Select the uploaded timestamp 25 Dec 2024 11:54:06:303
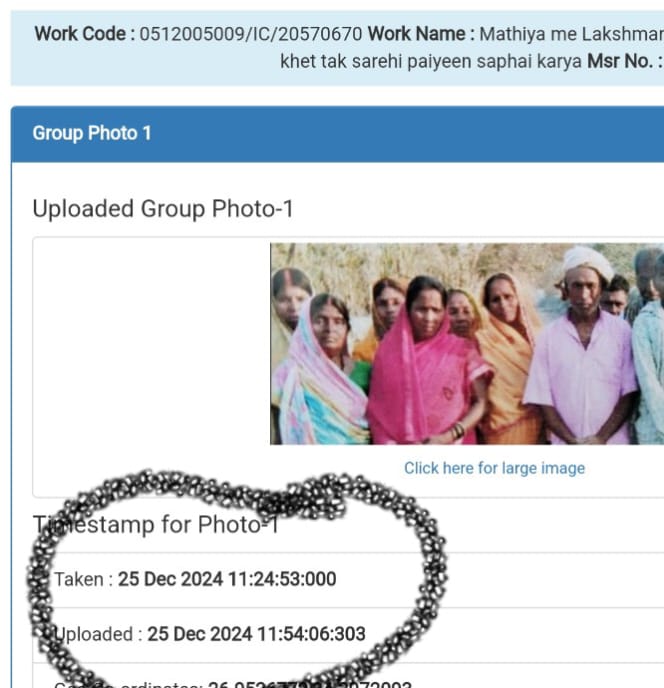The height and width of the screenshot is (688, 664). [256, 634]
